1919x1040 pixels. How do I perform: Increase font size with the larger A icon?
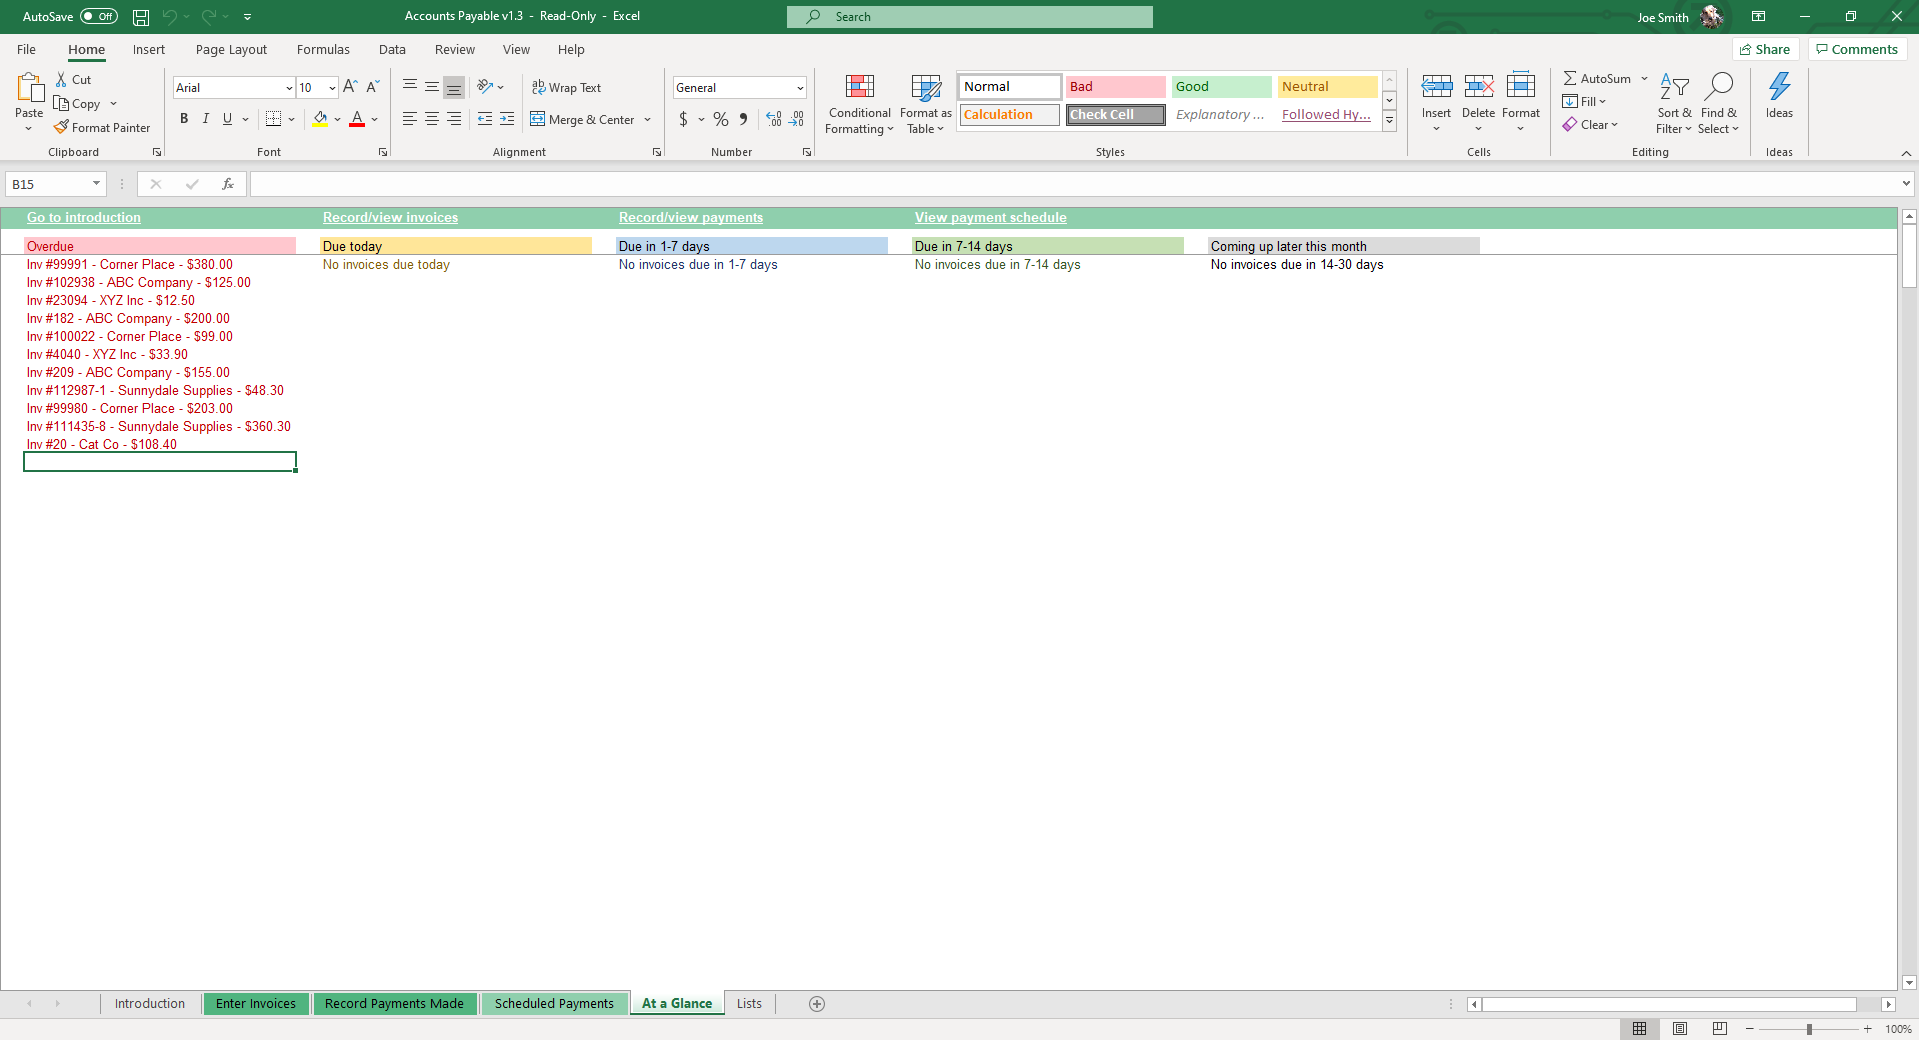click(x=350, y=87)
